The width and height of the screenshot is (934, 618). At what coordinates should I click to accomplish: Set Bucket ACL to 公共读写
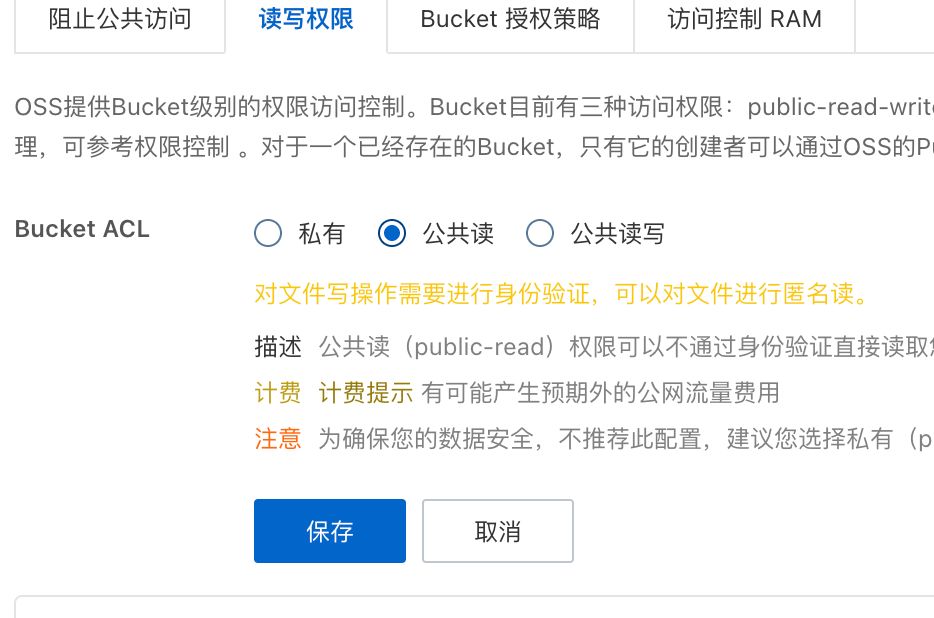coord(540,234)
